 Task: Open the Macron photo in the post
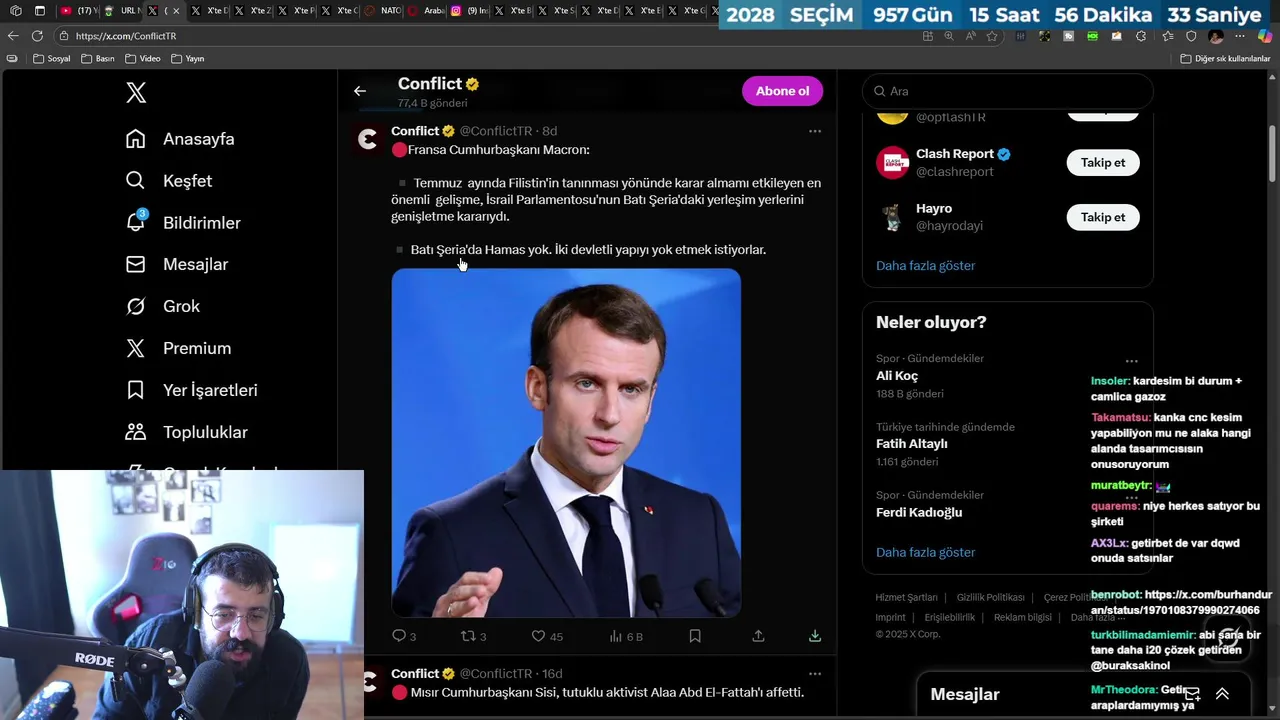coord(566,443)
